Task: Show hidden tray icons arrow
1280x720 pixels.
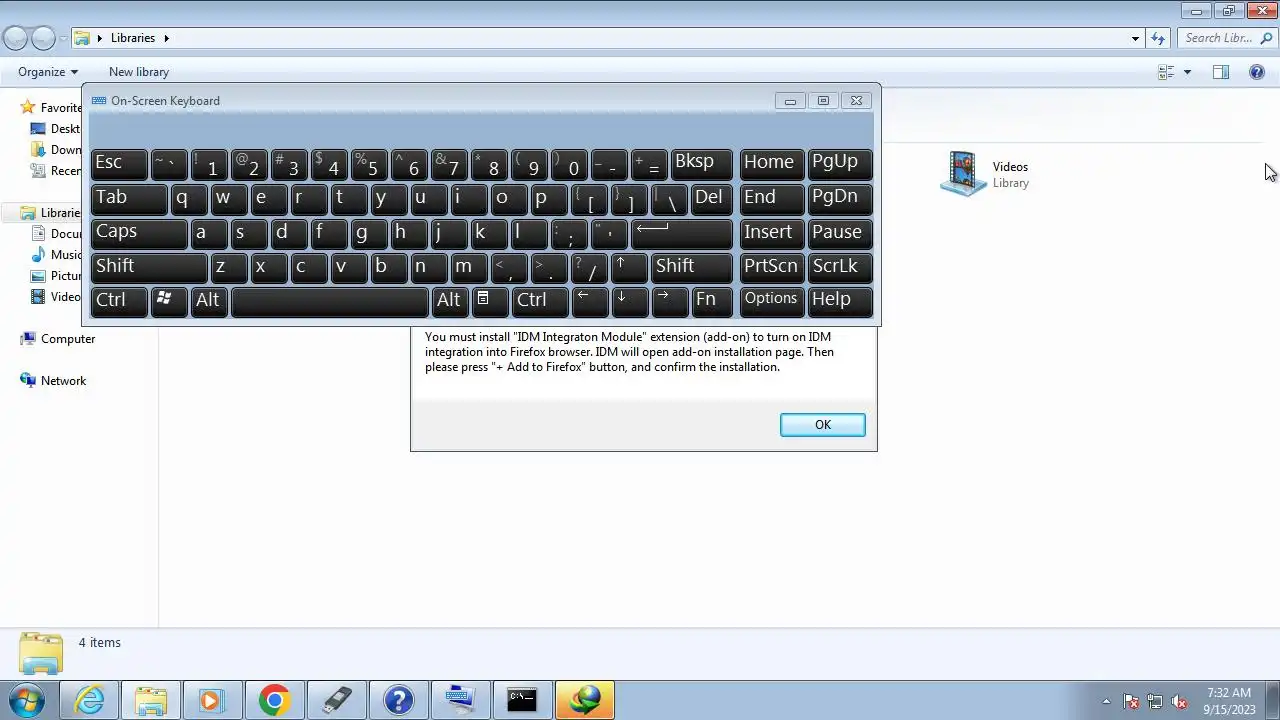Action: (1106, 701)
